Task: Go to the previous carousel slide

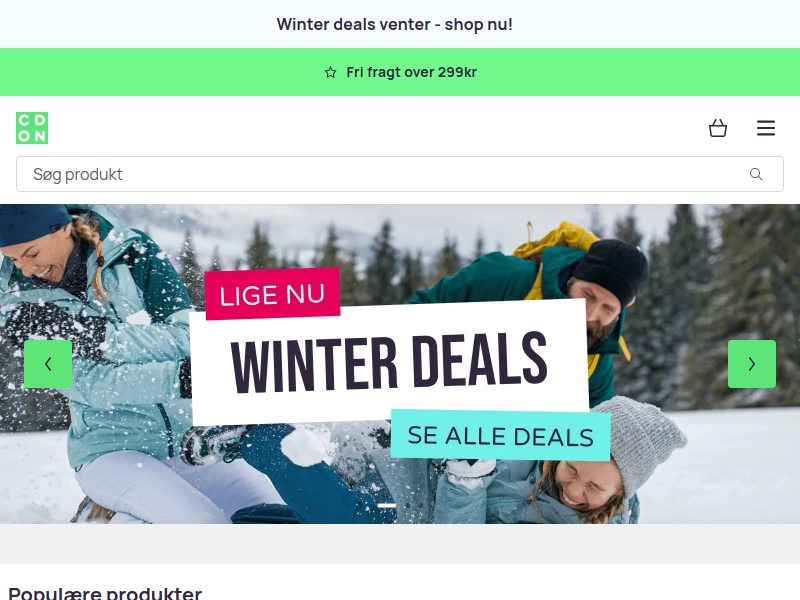Action: point(48,364)
